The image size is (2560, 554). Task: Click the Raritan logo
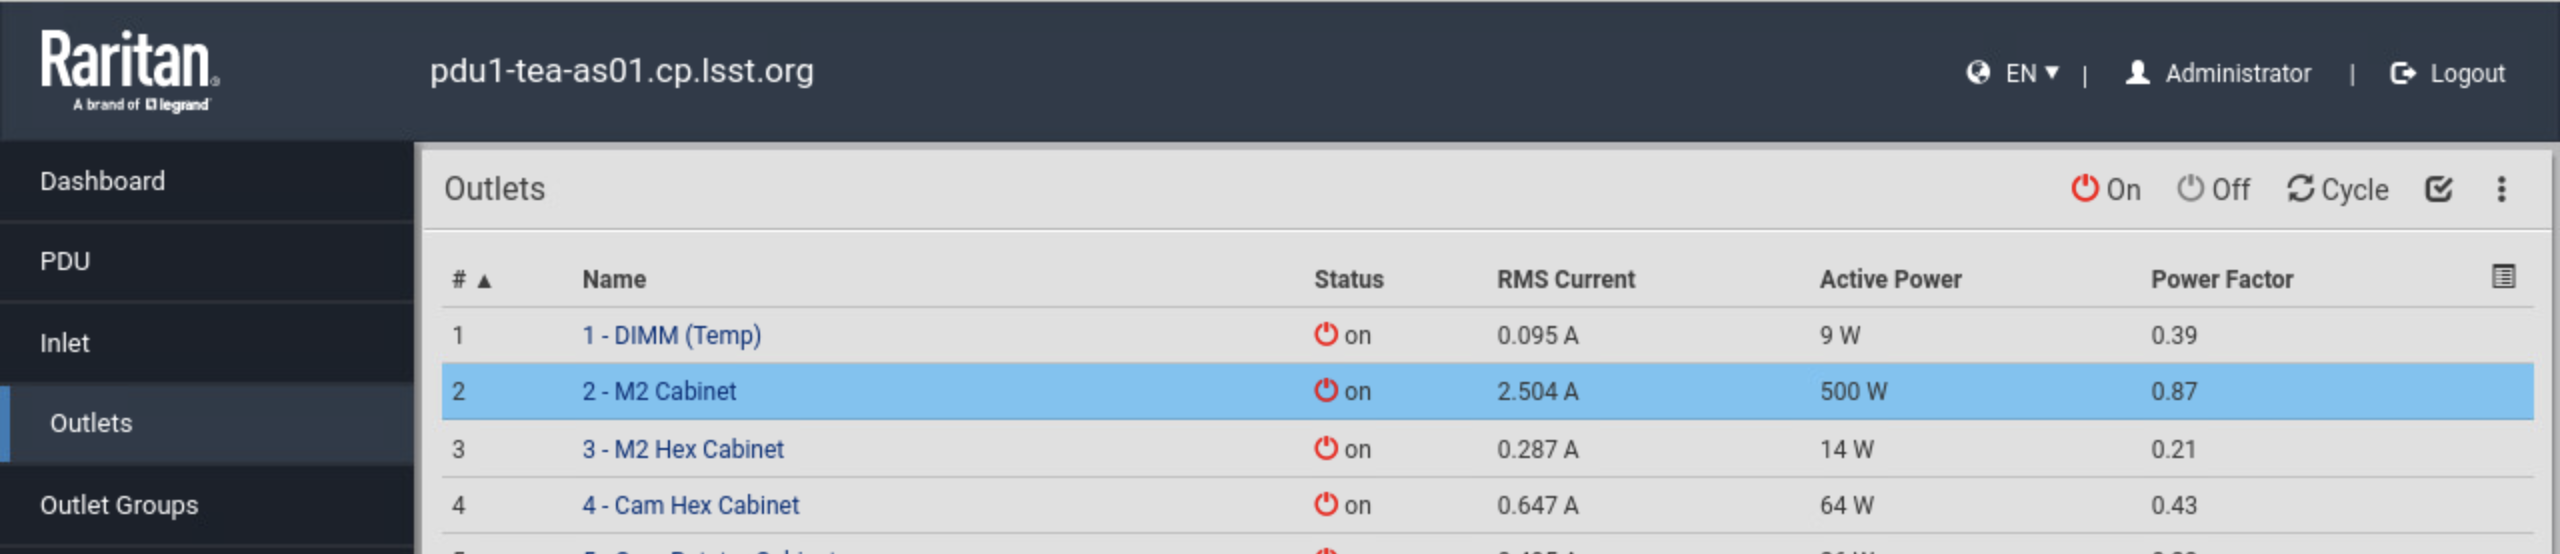(129, 71)
